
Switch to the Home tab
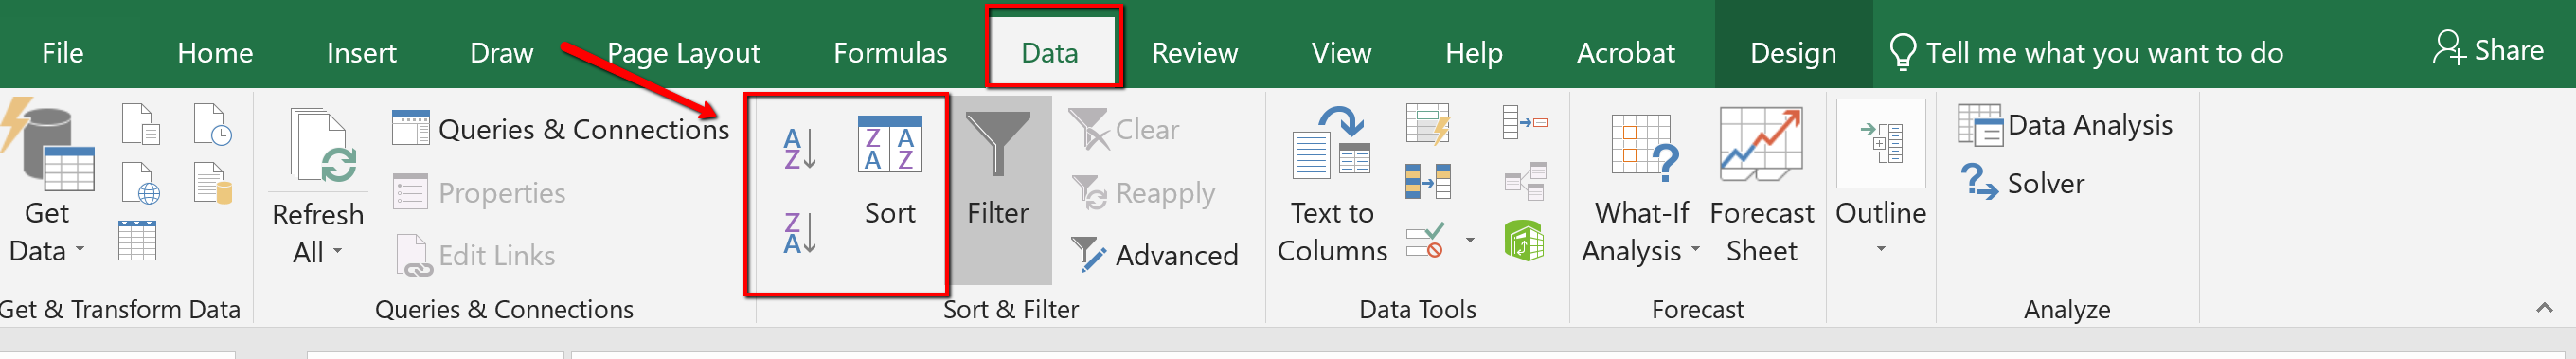coord(215,52)
